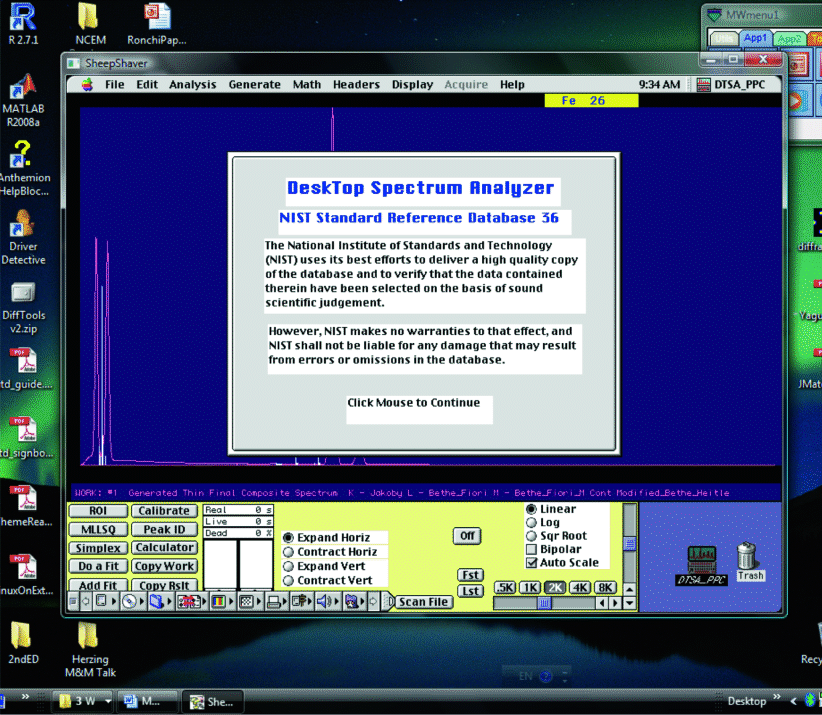Click the Copy Work button

tap(164, 566)
